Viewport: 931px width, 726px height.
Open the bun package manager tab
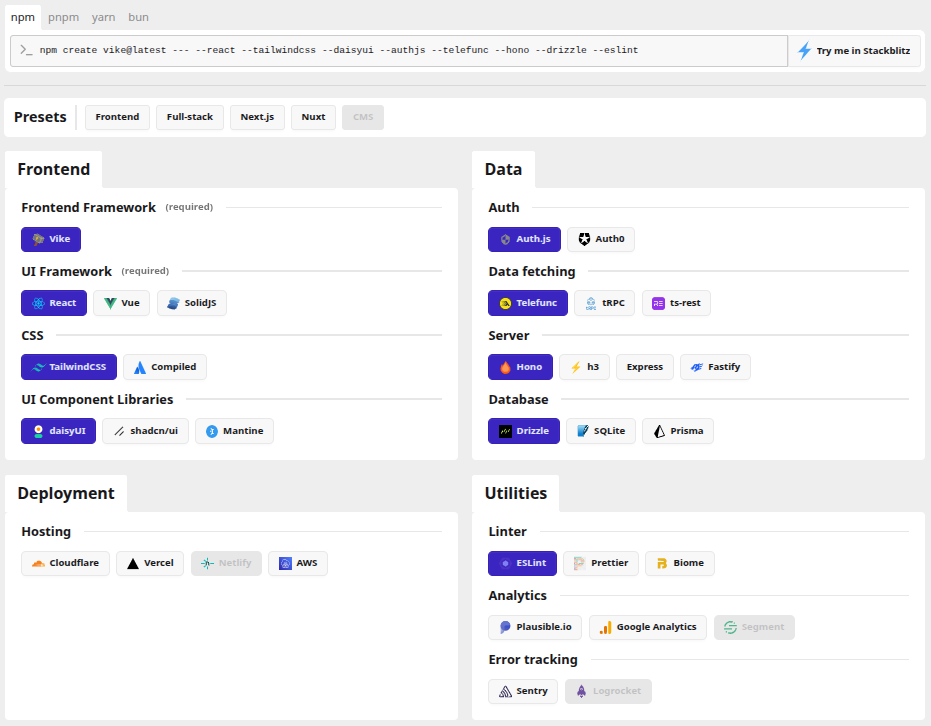click(x=138, y=17)
